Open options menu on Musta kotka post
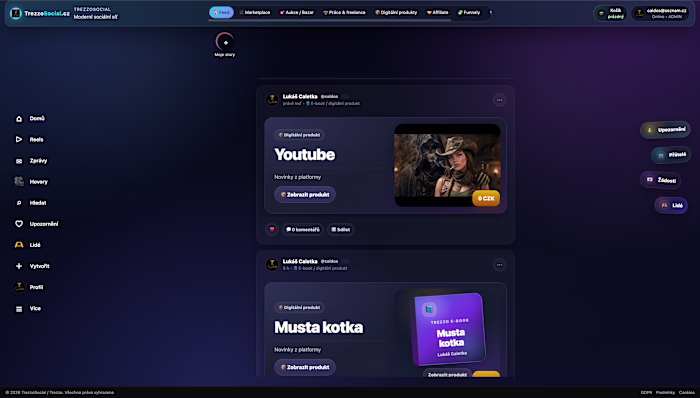This screenshot has width=700, height=398. [500, 265]
